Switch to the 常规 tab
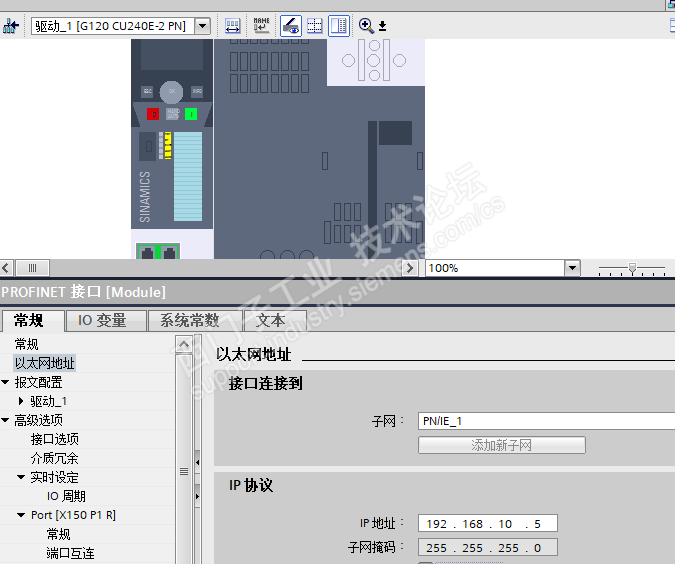Viewport: 675px width, 564px height. 33,320
